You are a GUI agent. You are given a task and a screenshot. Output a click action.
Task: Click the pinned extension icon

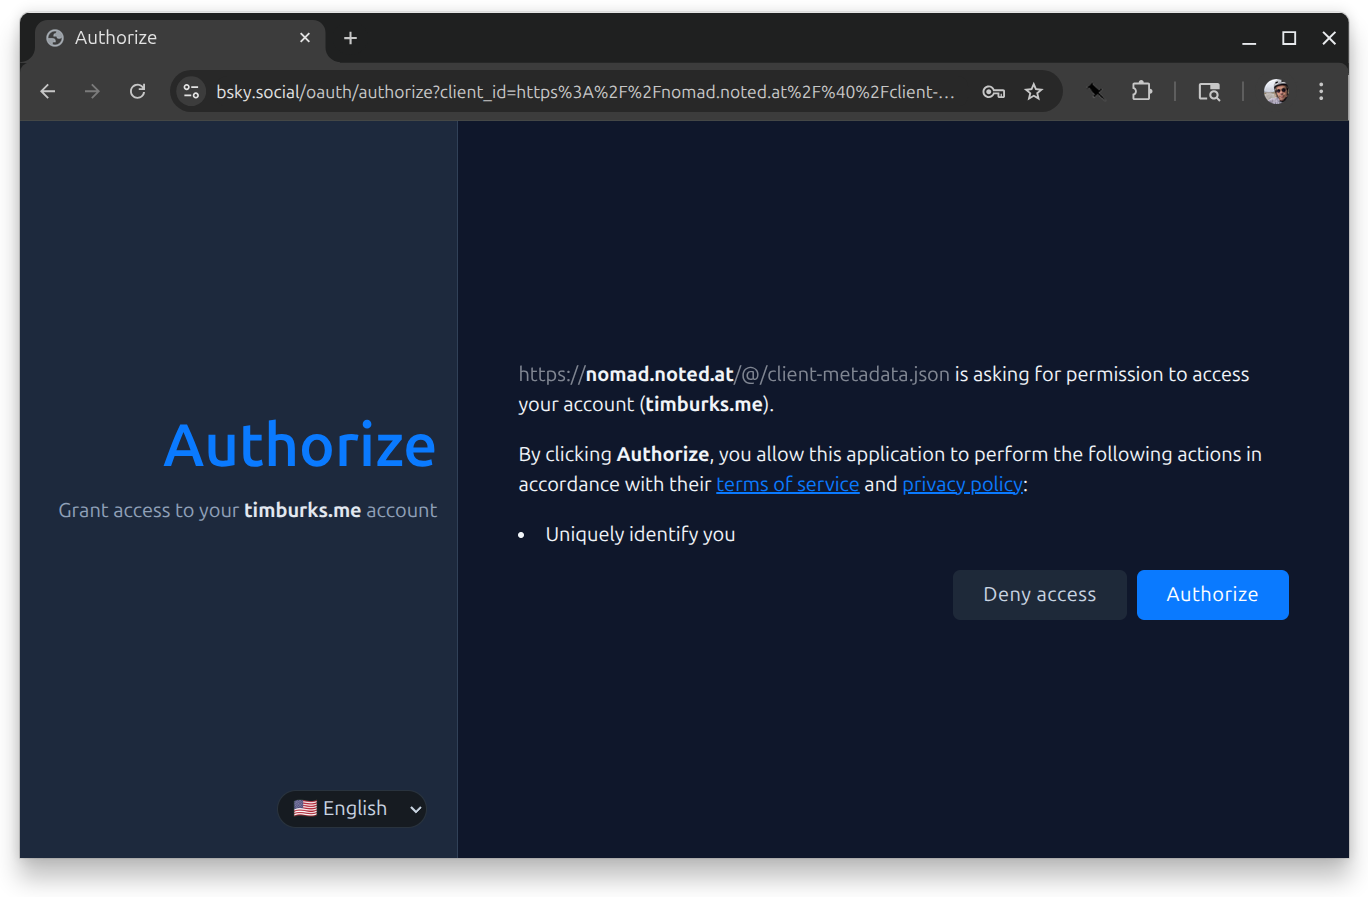pyautogui.click(x=1096, y=92)
